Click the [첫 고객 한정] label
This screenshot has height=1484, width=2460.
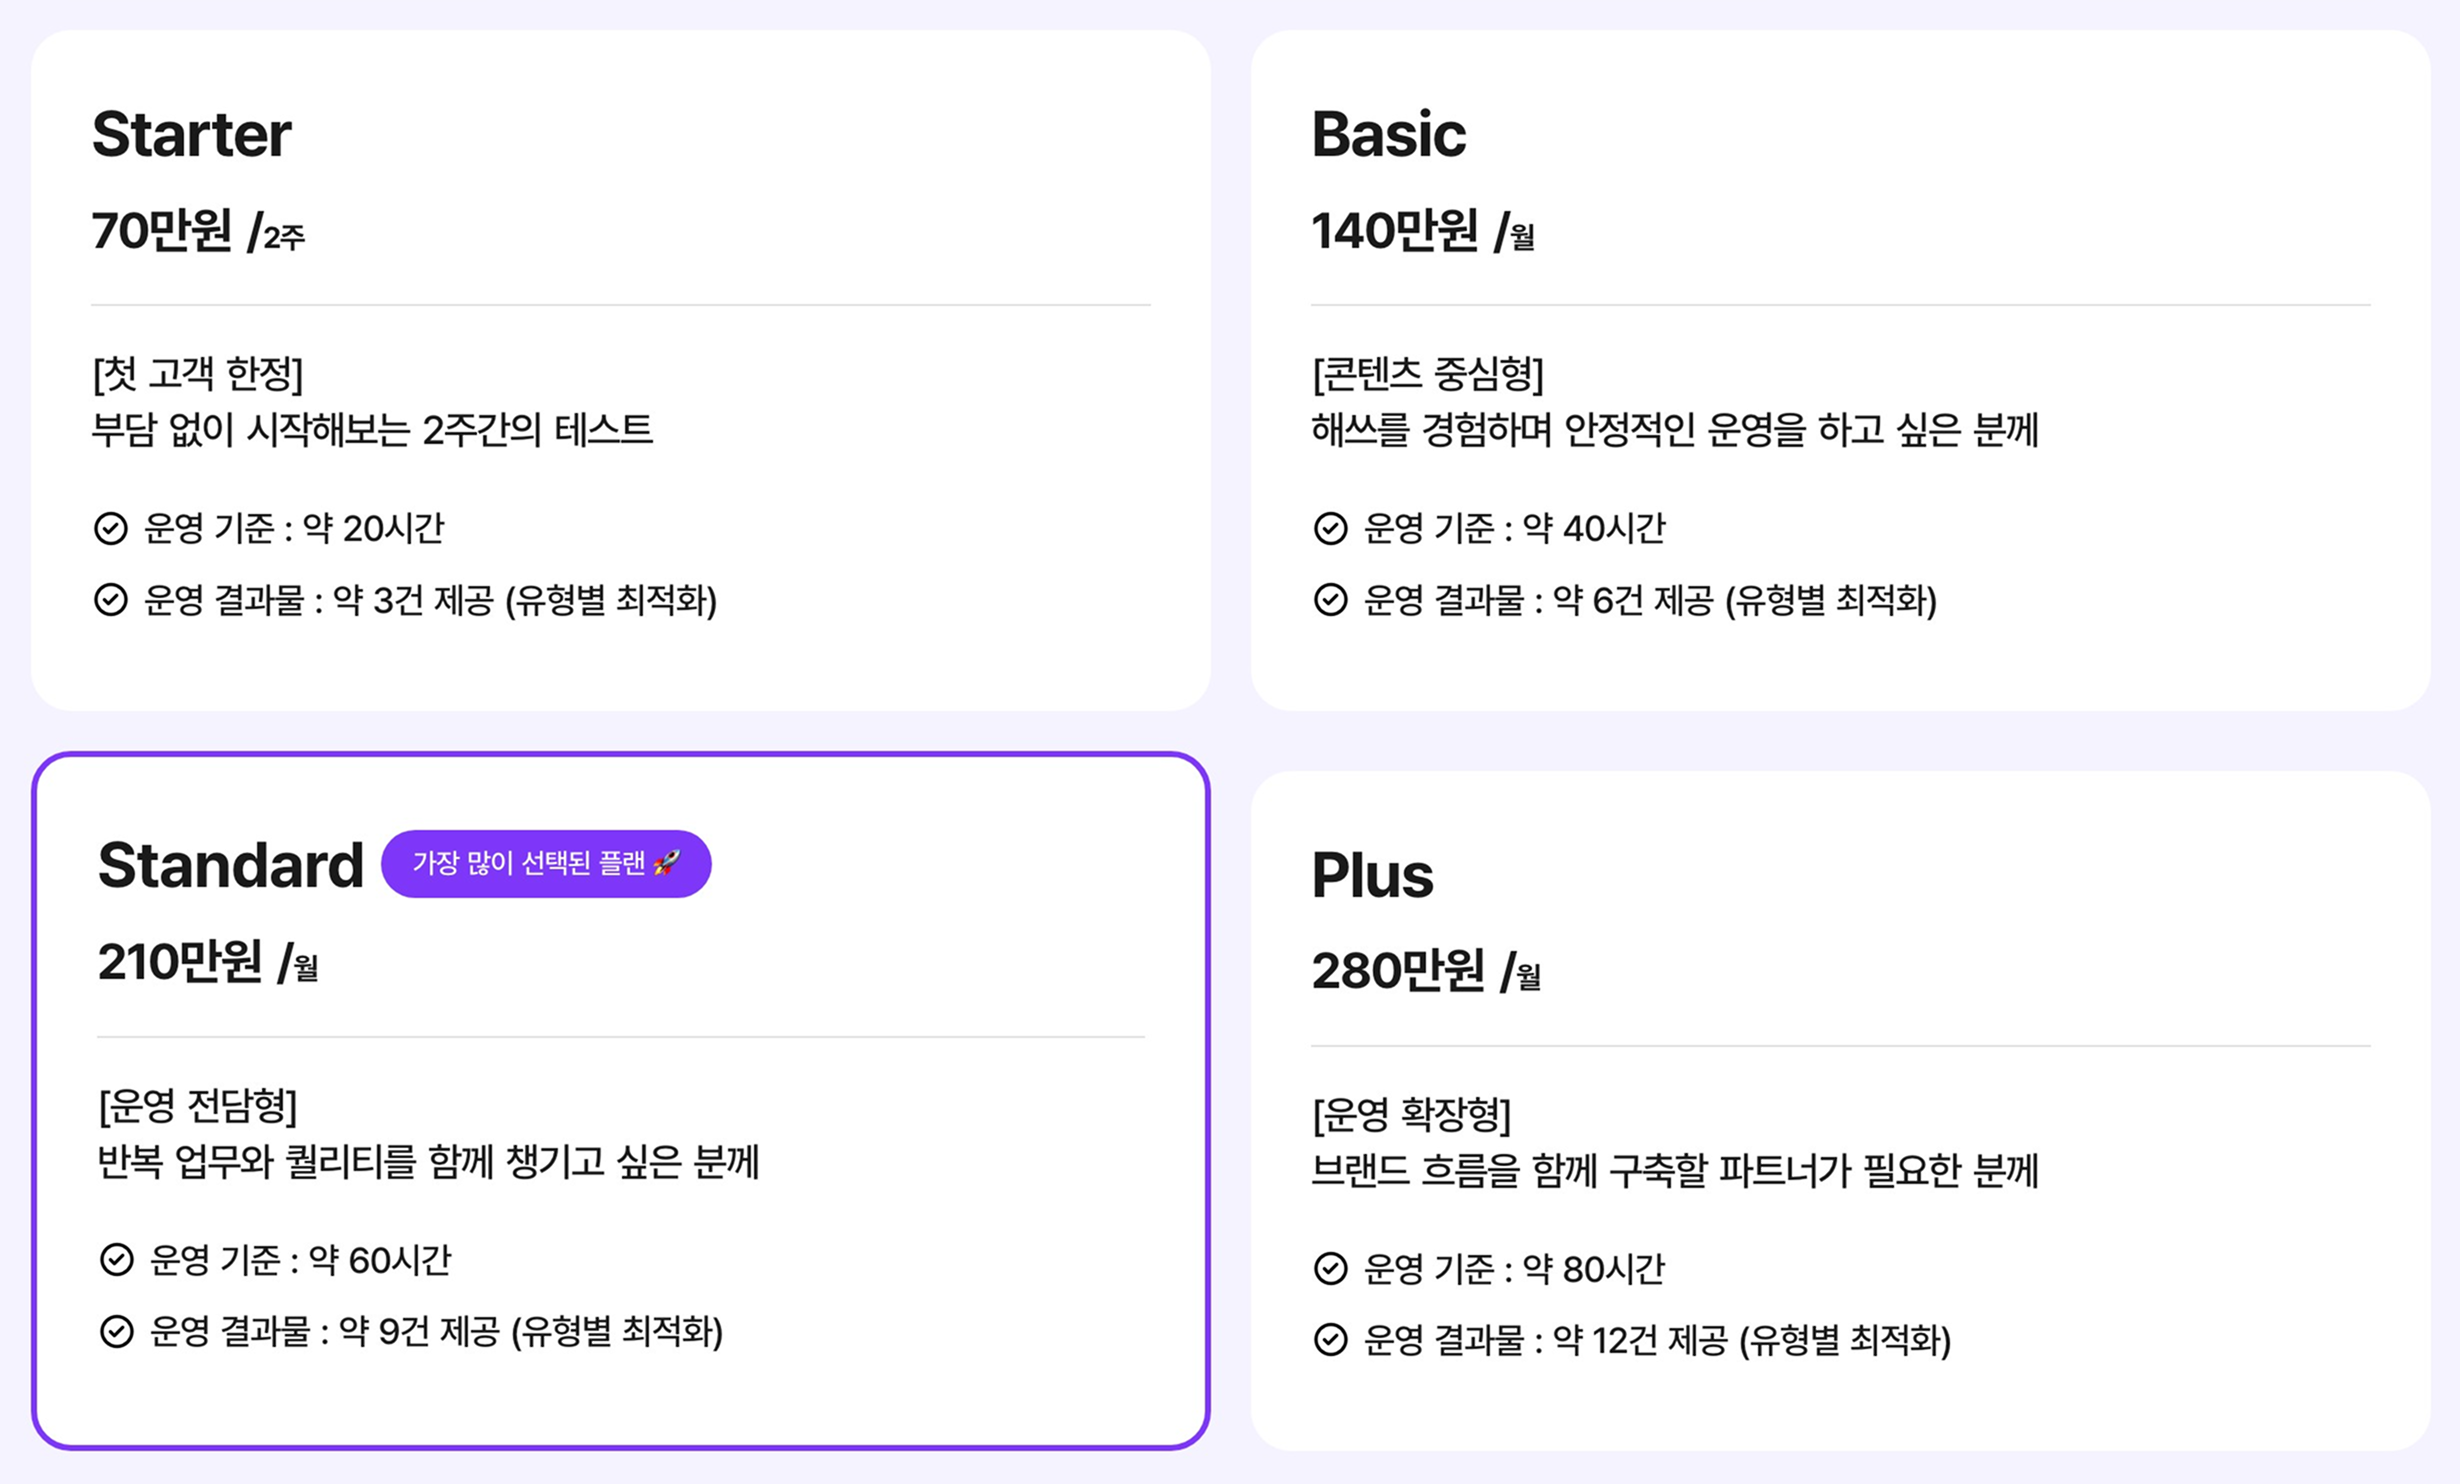click(198, 374)
